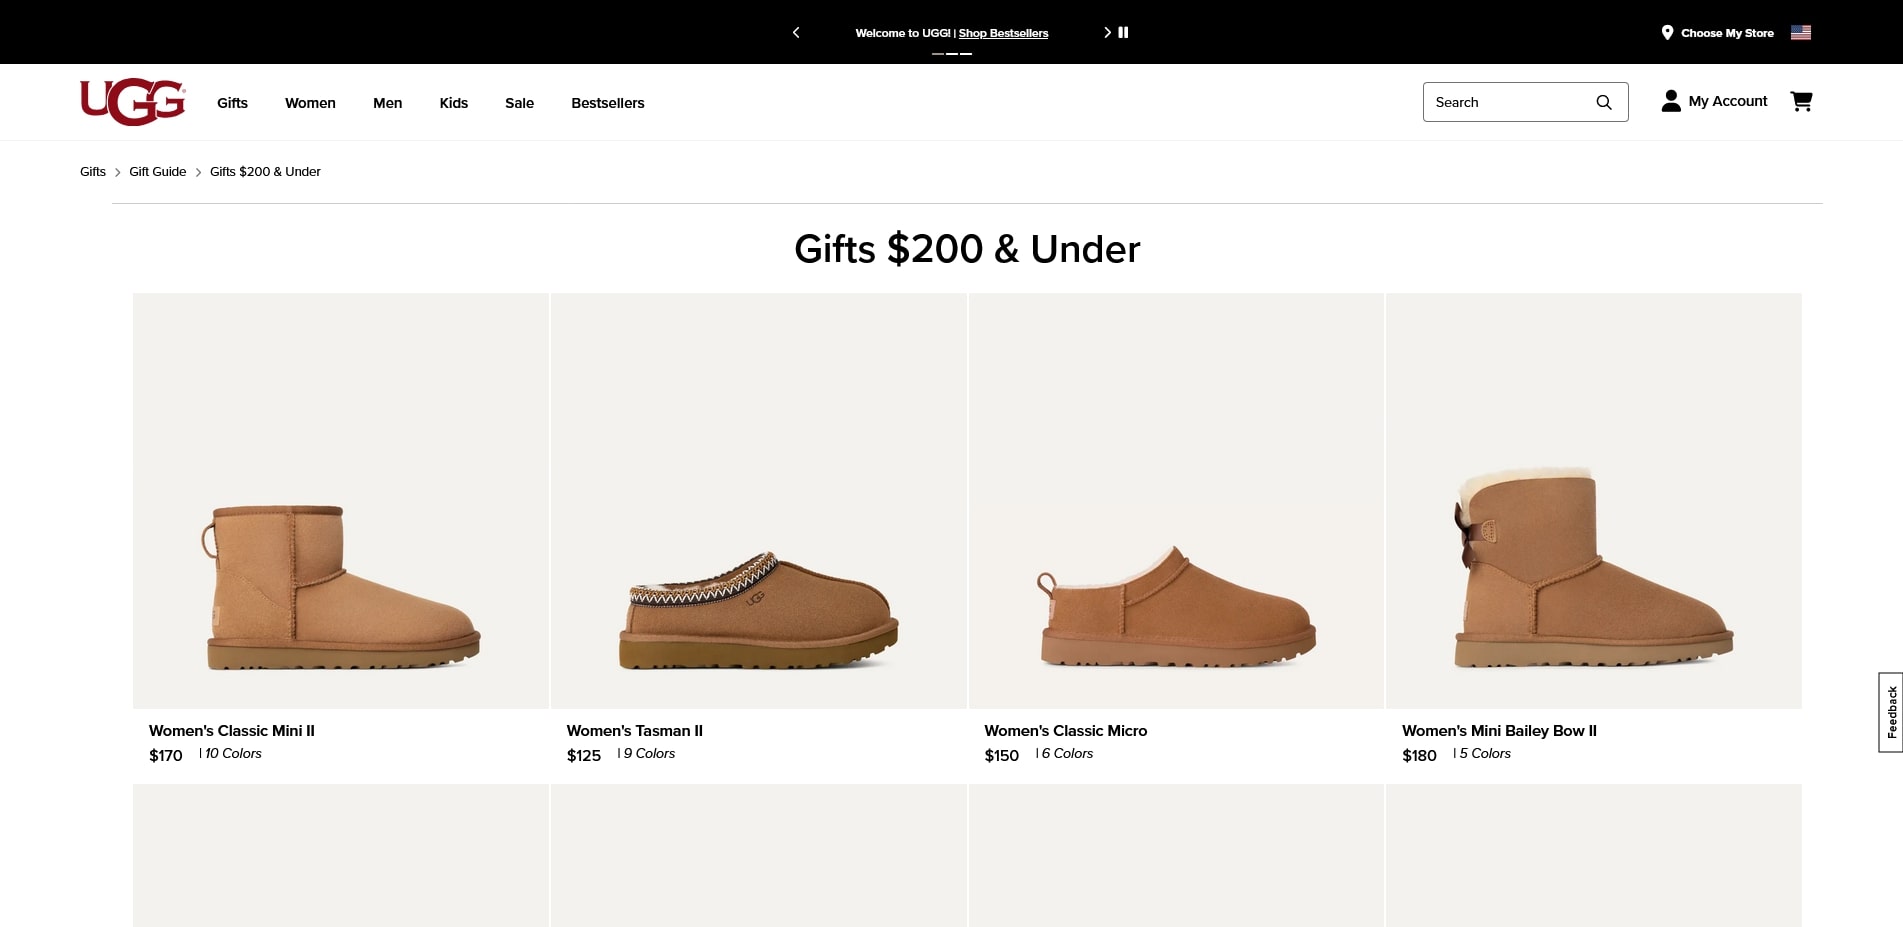Image resolution: width=1903 pixels, height=927 pixels.
Task: Open the search magnifier icon
Action: click(x=1604, y=102)
